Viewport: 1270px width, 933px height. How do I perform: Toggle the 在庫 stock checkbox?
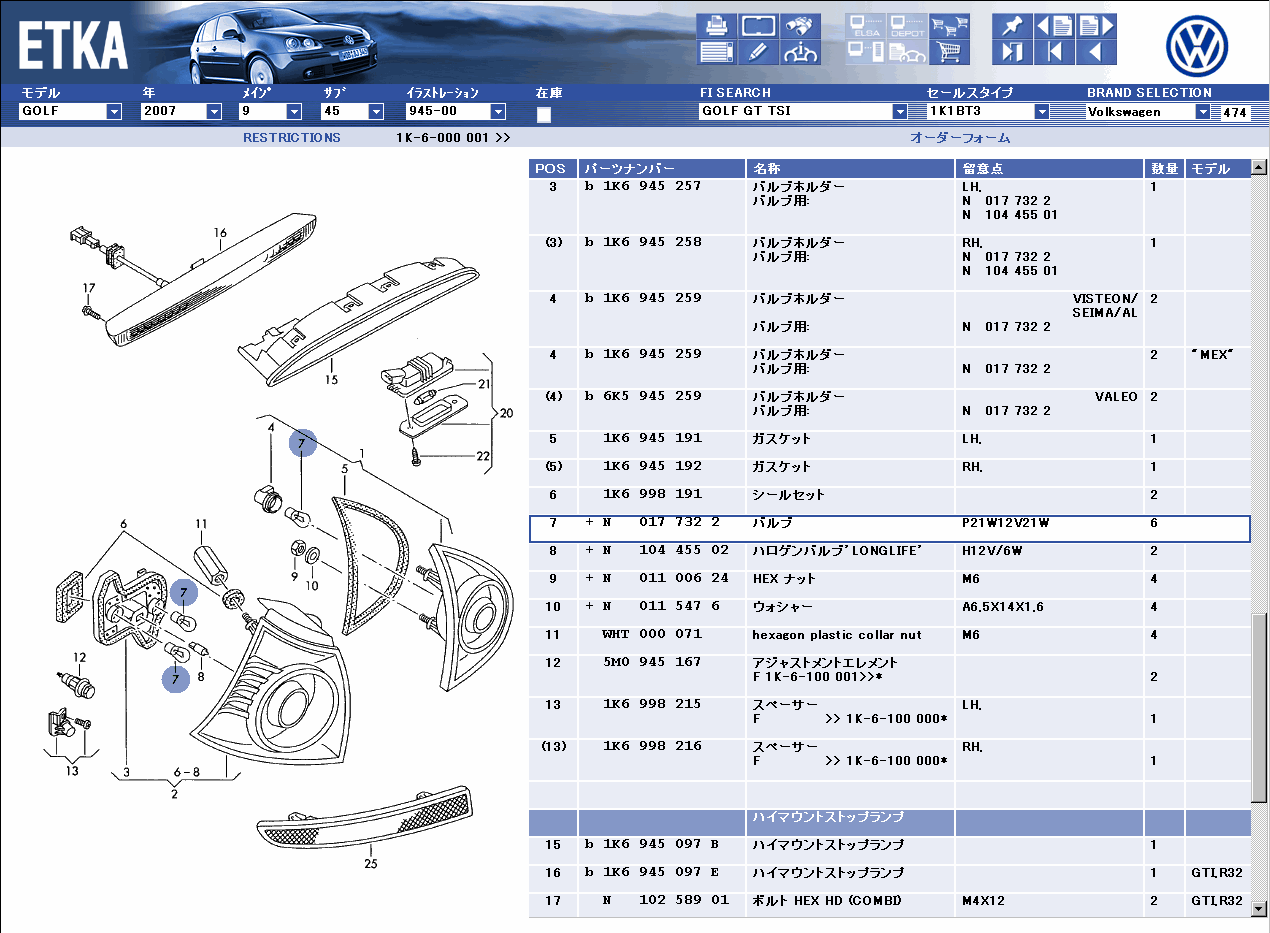[543, 114]
